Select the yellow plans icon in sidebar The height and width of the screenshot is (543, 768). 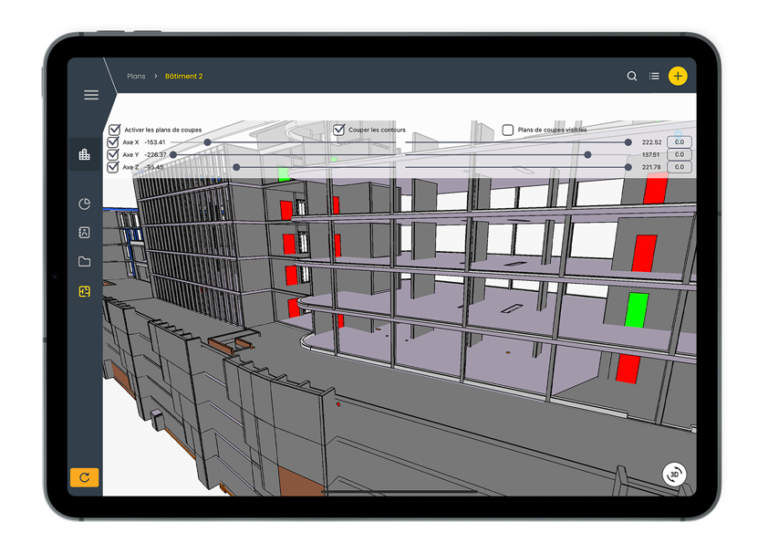(x=84, y=291)
